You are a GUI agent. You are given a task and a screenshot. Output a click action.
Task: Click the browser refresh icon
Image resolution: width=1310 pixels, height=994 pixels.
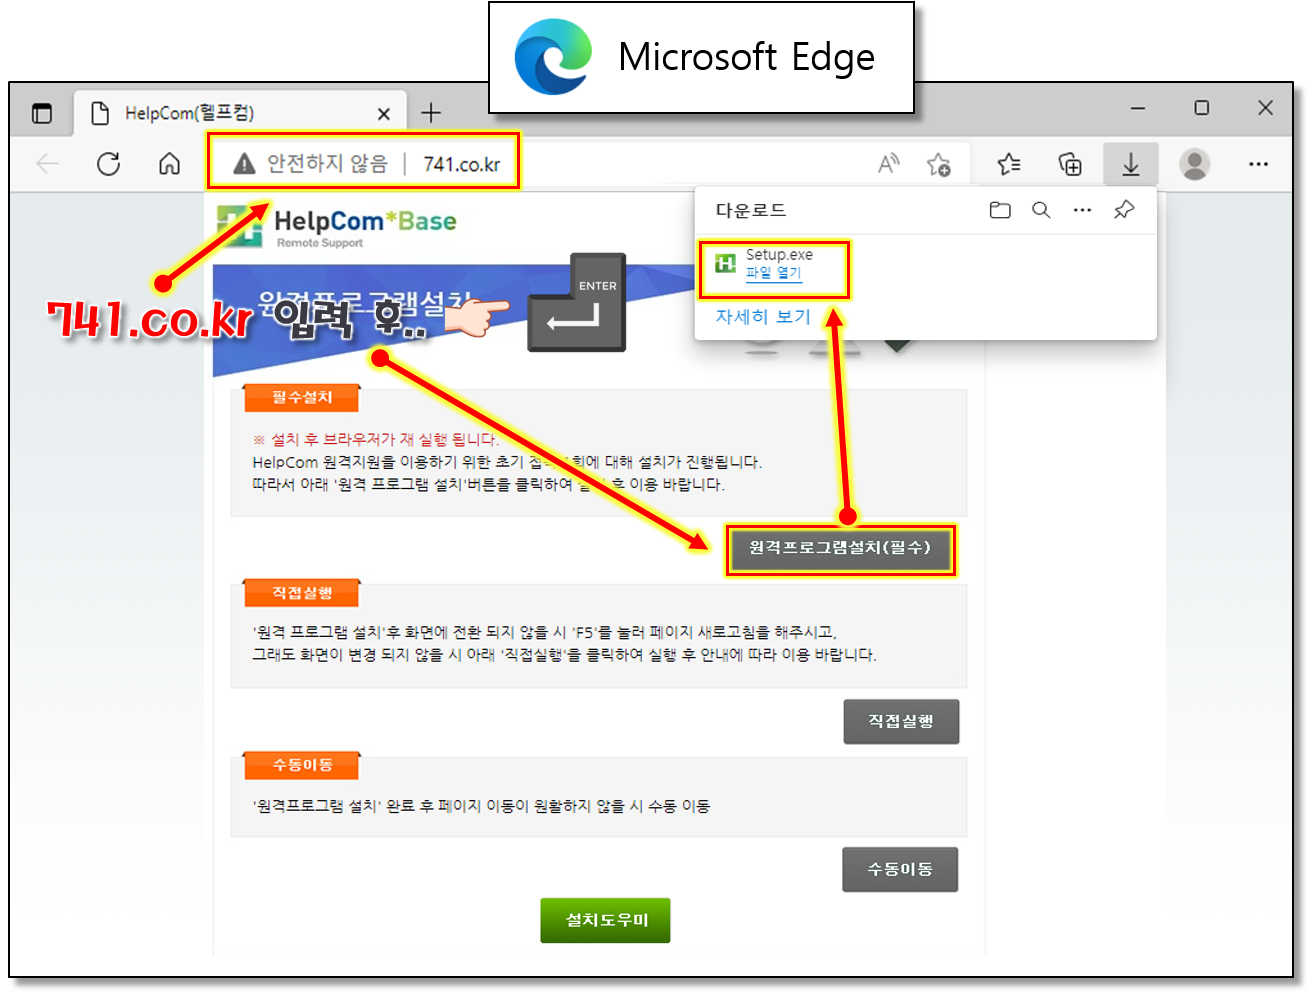(108, 164)
